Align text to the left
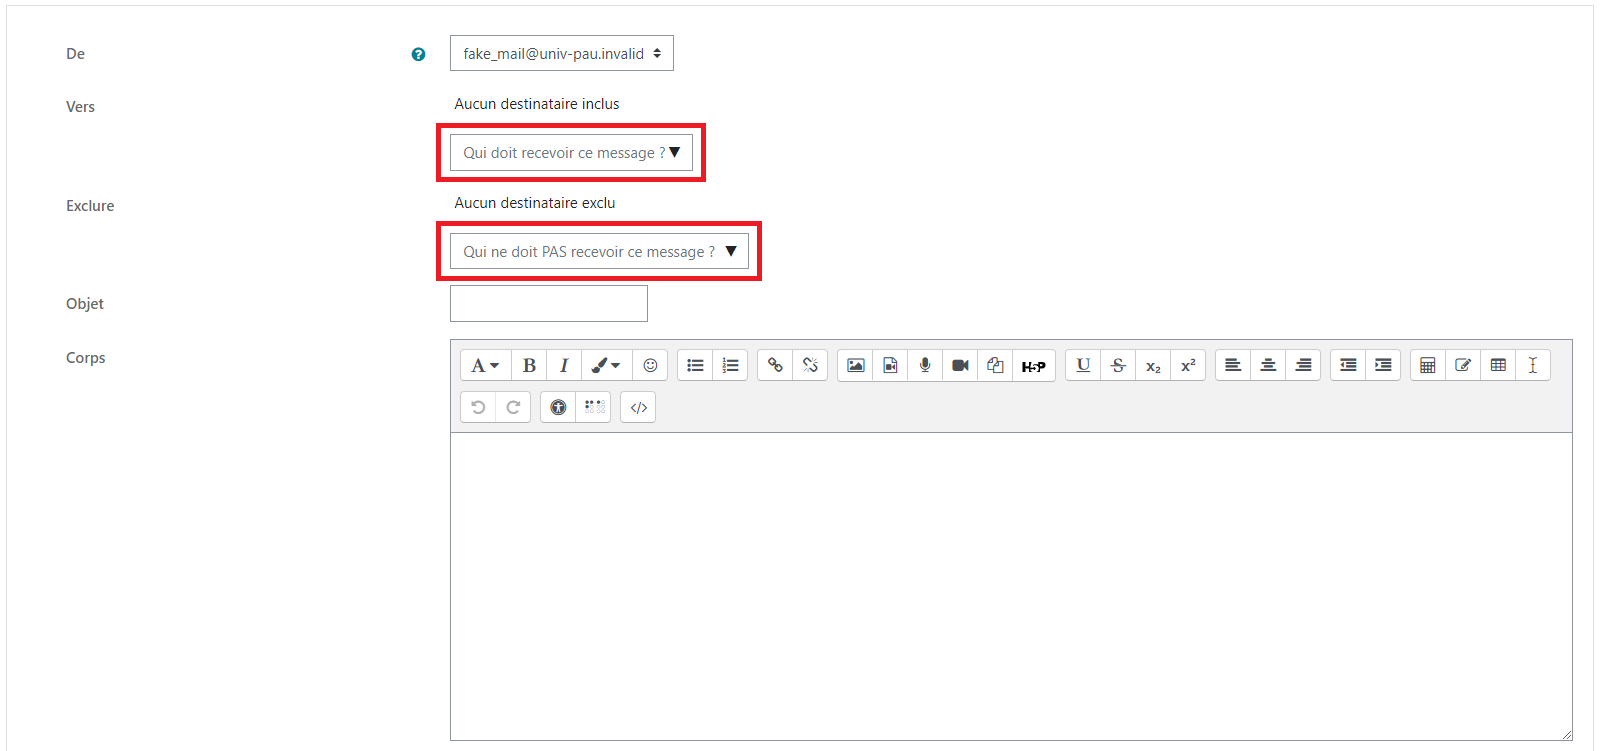Screen dimensions: 1600x751 [1233, 366]
